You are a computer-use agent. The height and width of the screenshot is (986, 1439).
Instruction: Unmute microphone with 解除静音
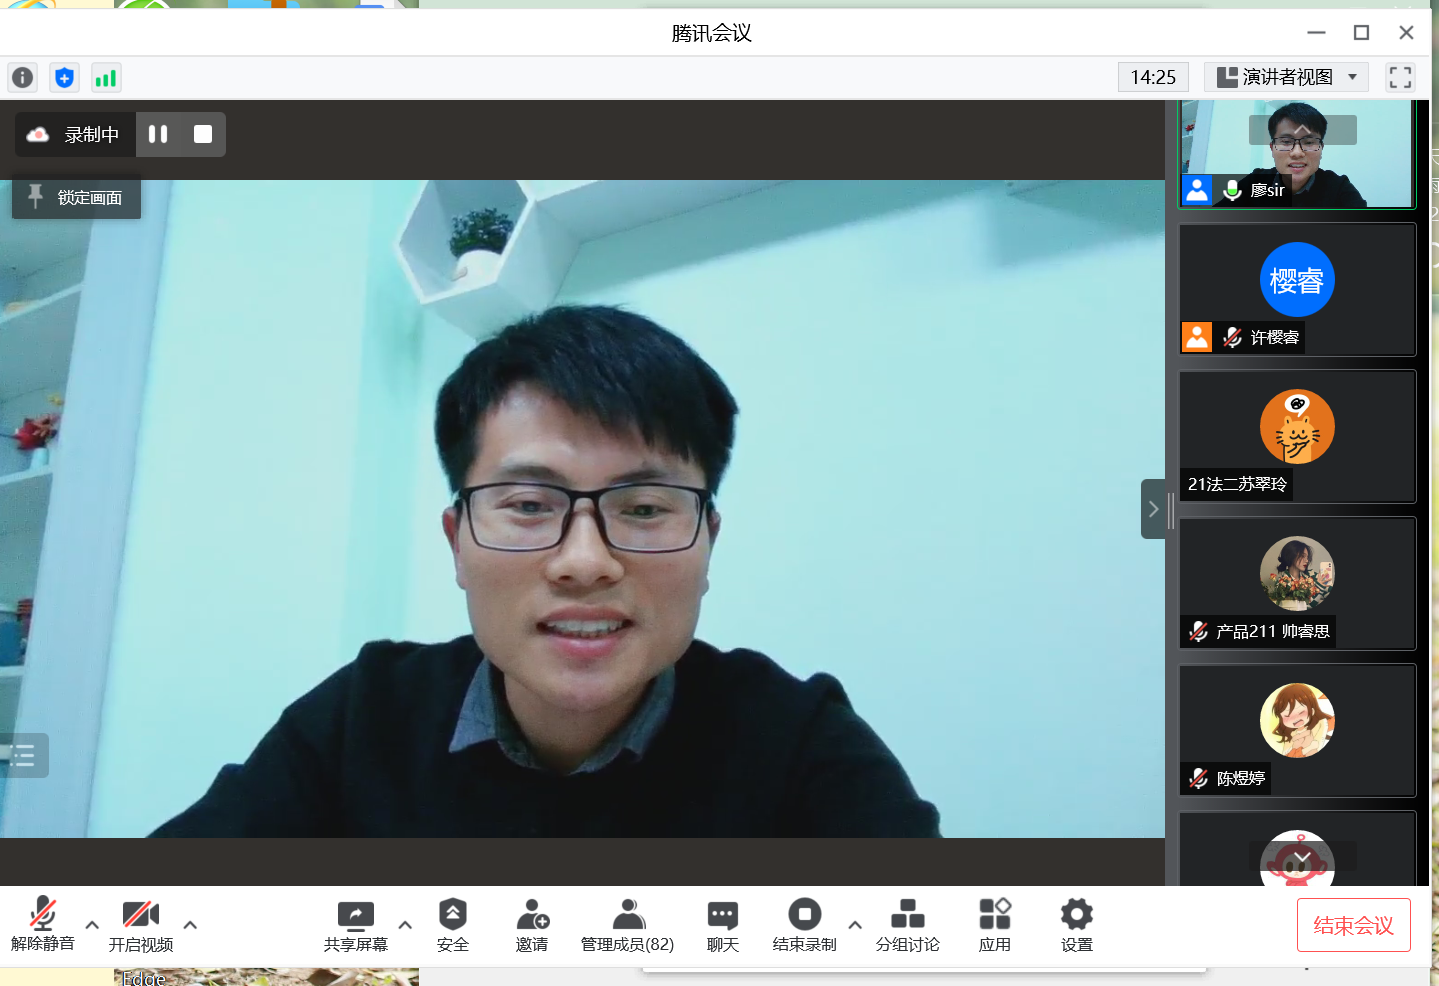[x=42, y=925]
